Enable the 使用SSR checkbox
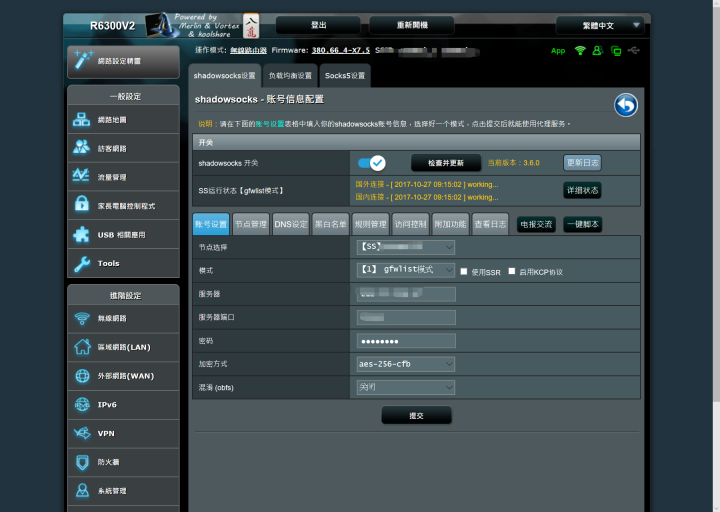The height and width of the screenshot is (512, 720). (464, 271)
